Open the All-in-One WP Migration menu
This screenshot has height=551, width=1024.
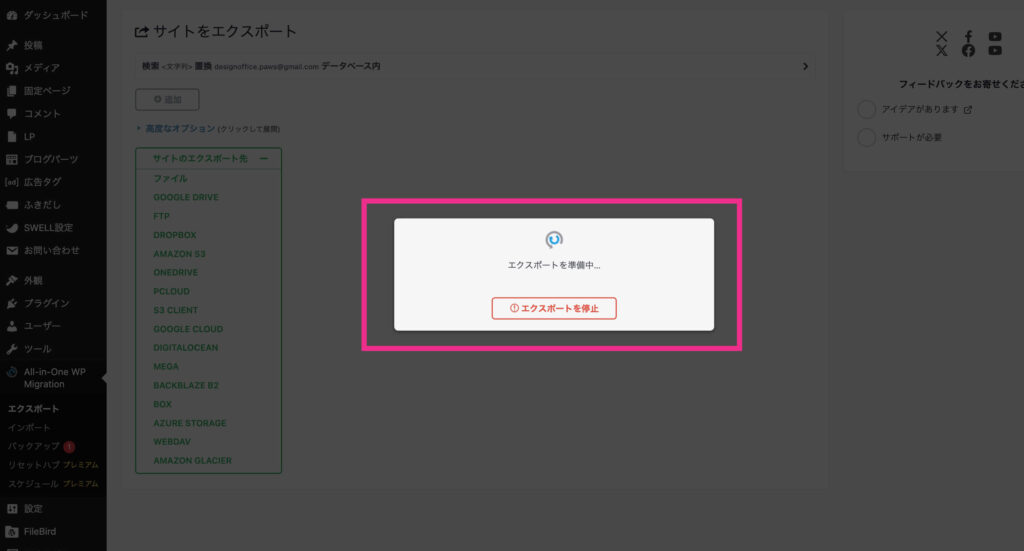tap(53, 378)
